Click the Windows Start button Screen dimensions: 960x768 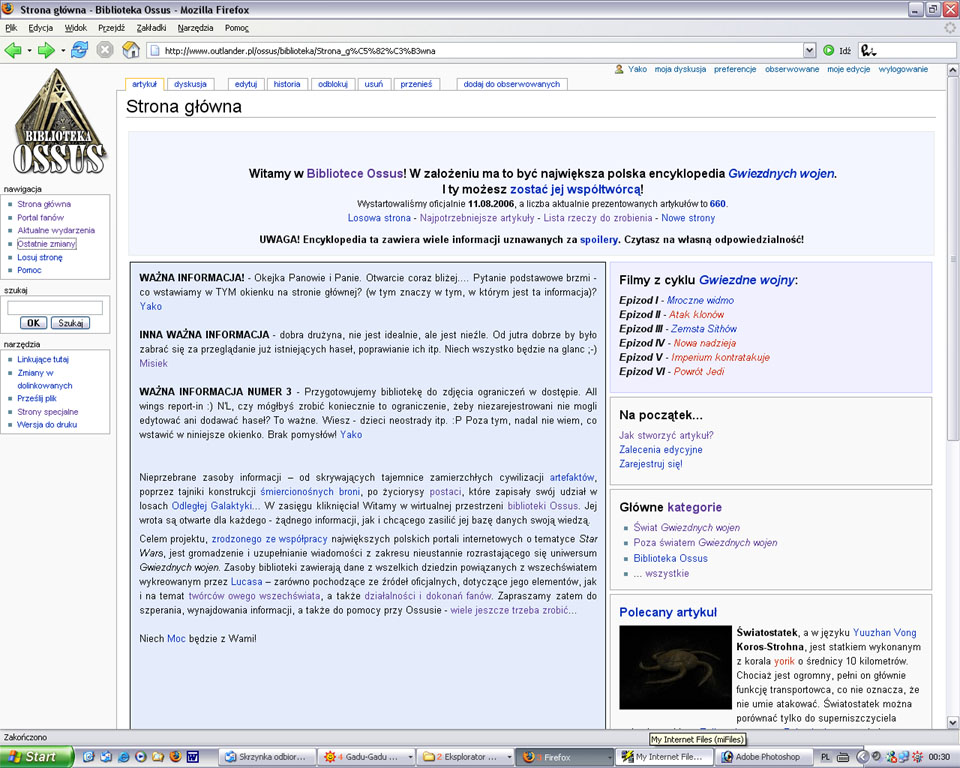tap(37, 757)
